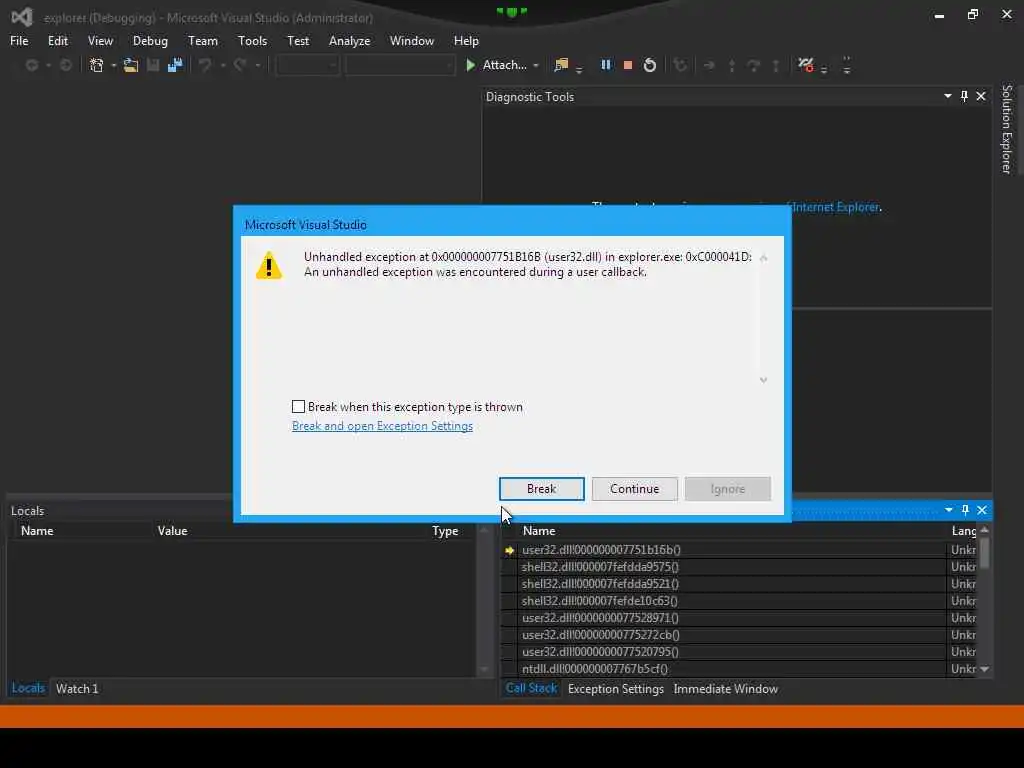
Task: Open the Window menu
Action: point(411,40)
